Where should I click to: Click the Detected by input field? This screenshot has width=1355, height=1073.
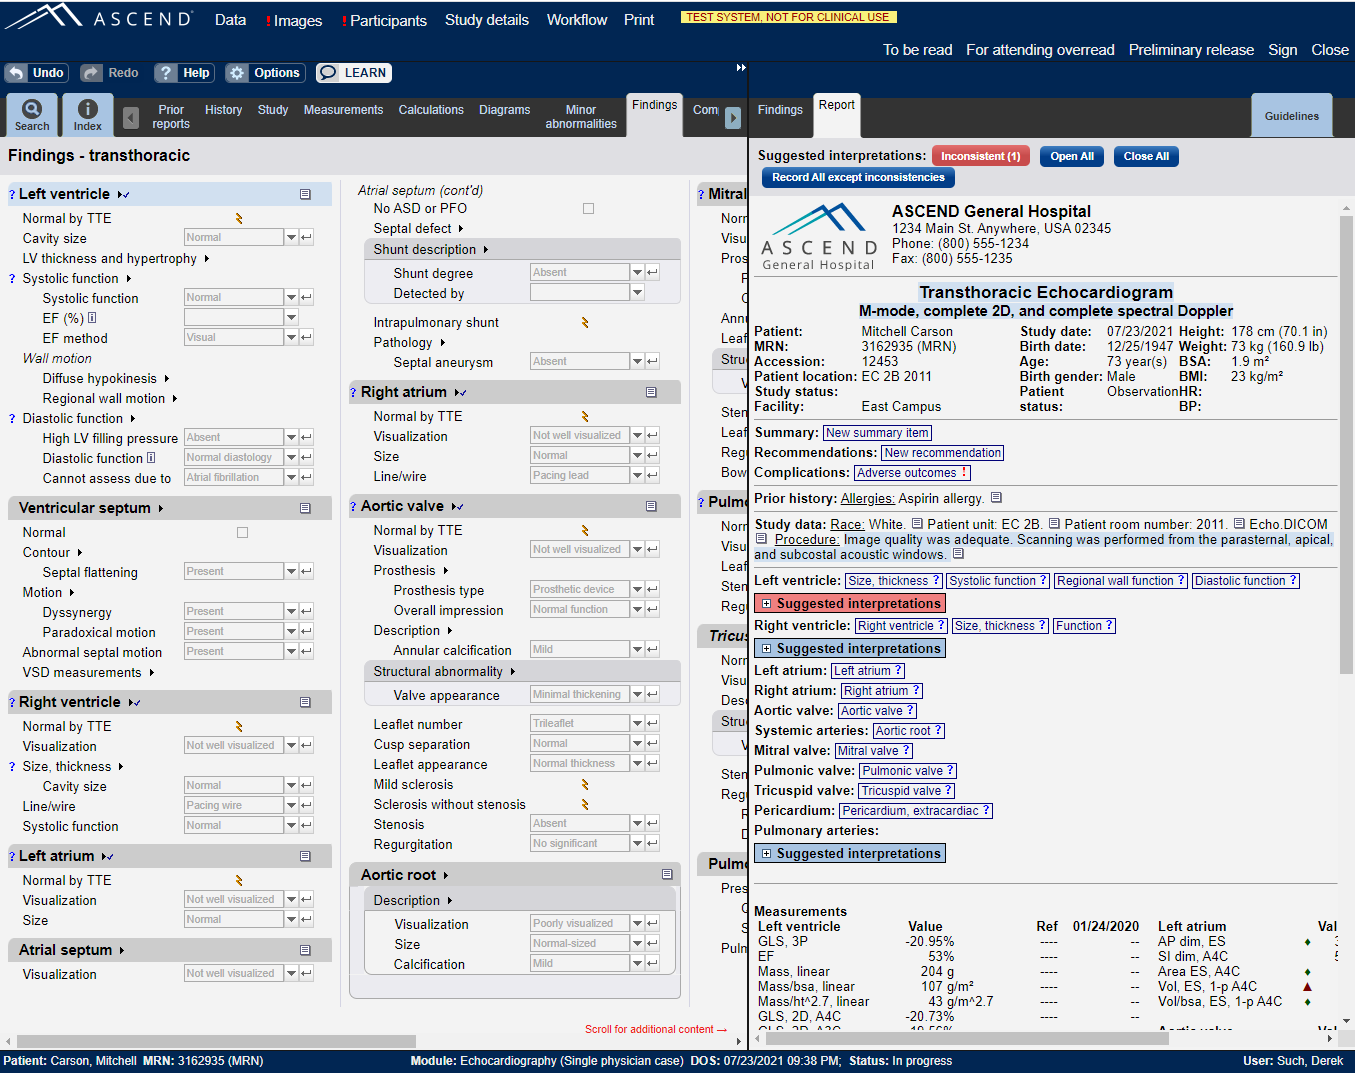coord(580,293)
